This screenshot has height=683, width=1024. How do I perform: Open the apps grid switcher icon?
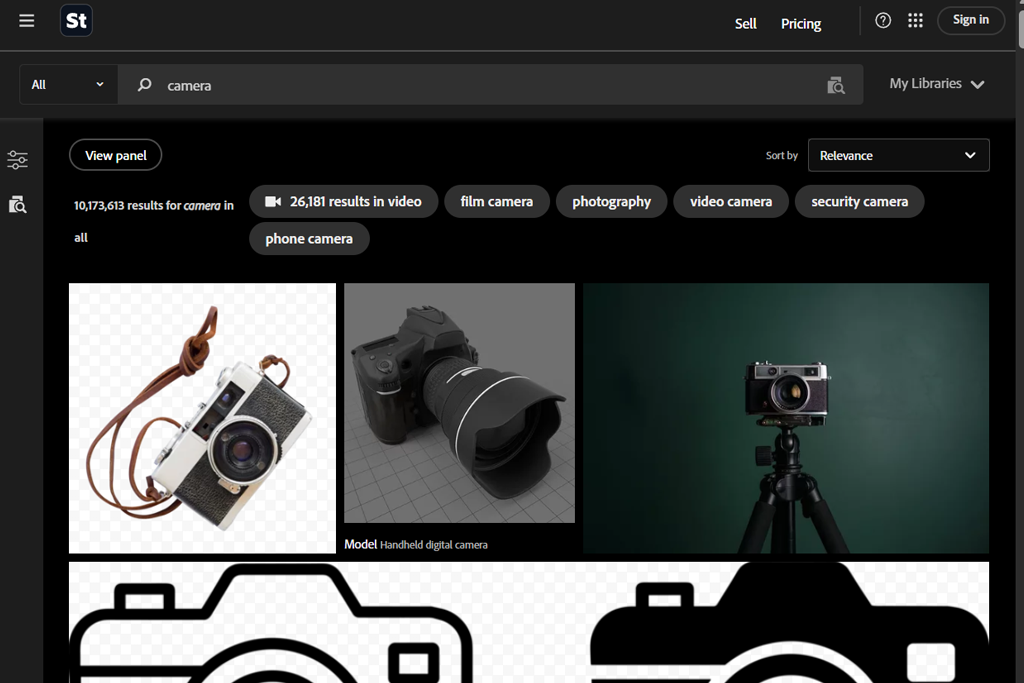[916, 21]
